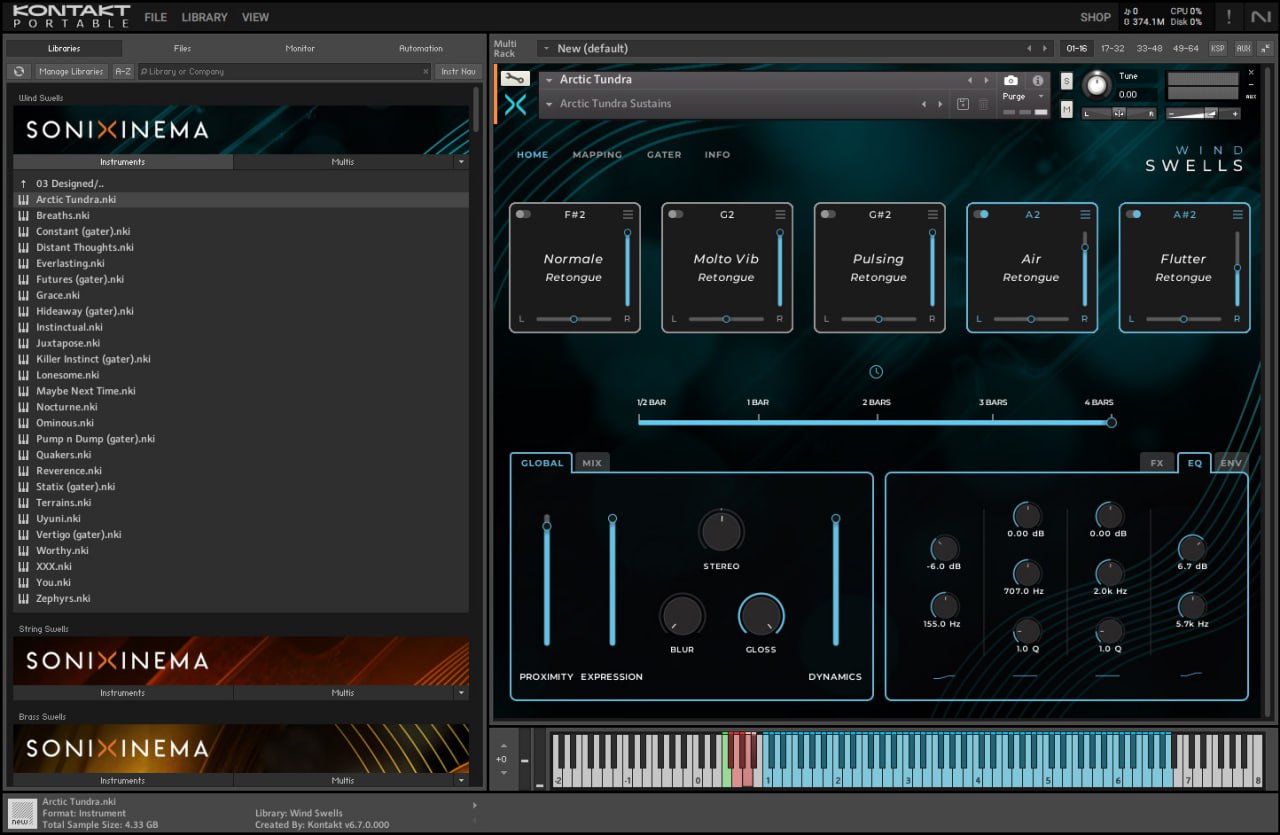Enable the Normale articulation slot
Viewport: 1280px width, 835px height.
coord(523,214)
